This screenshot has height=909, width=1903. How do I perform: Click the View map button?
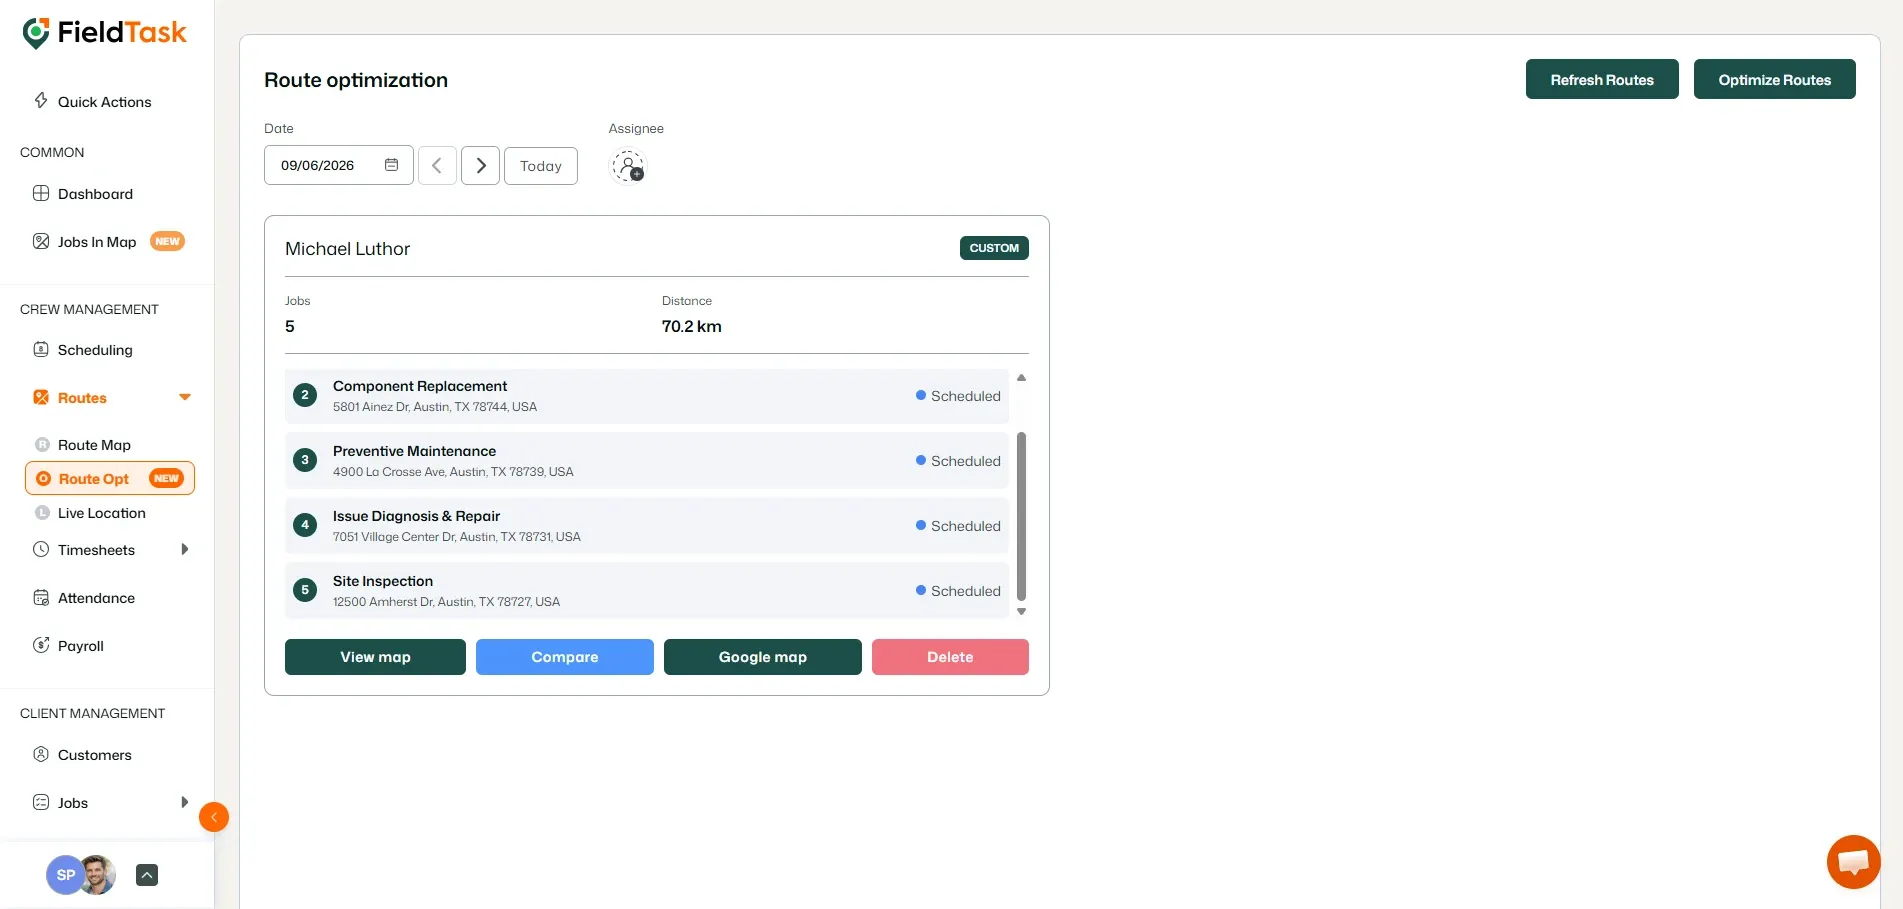tap(375, 657)
